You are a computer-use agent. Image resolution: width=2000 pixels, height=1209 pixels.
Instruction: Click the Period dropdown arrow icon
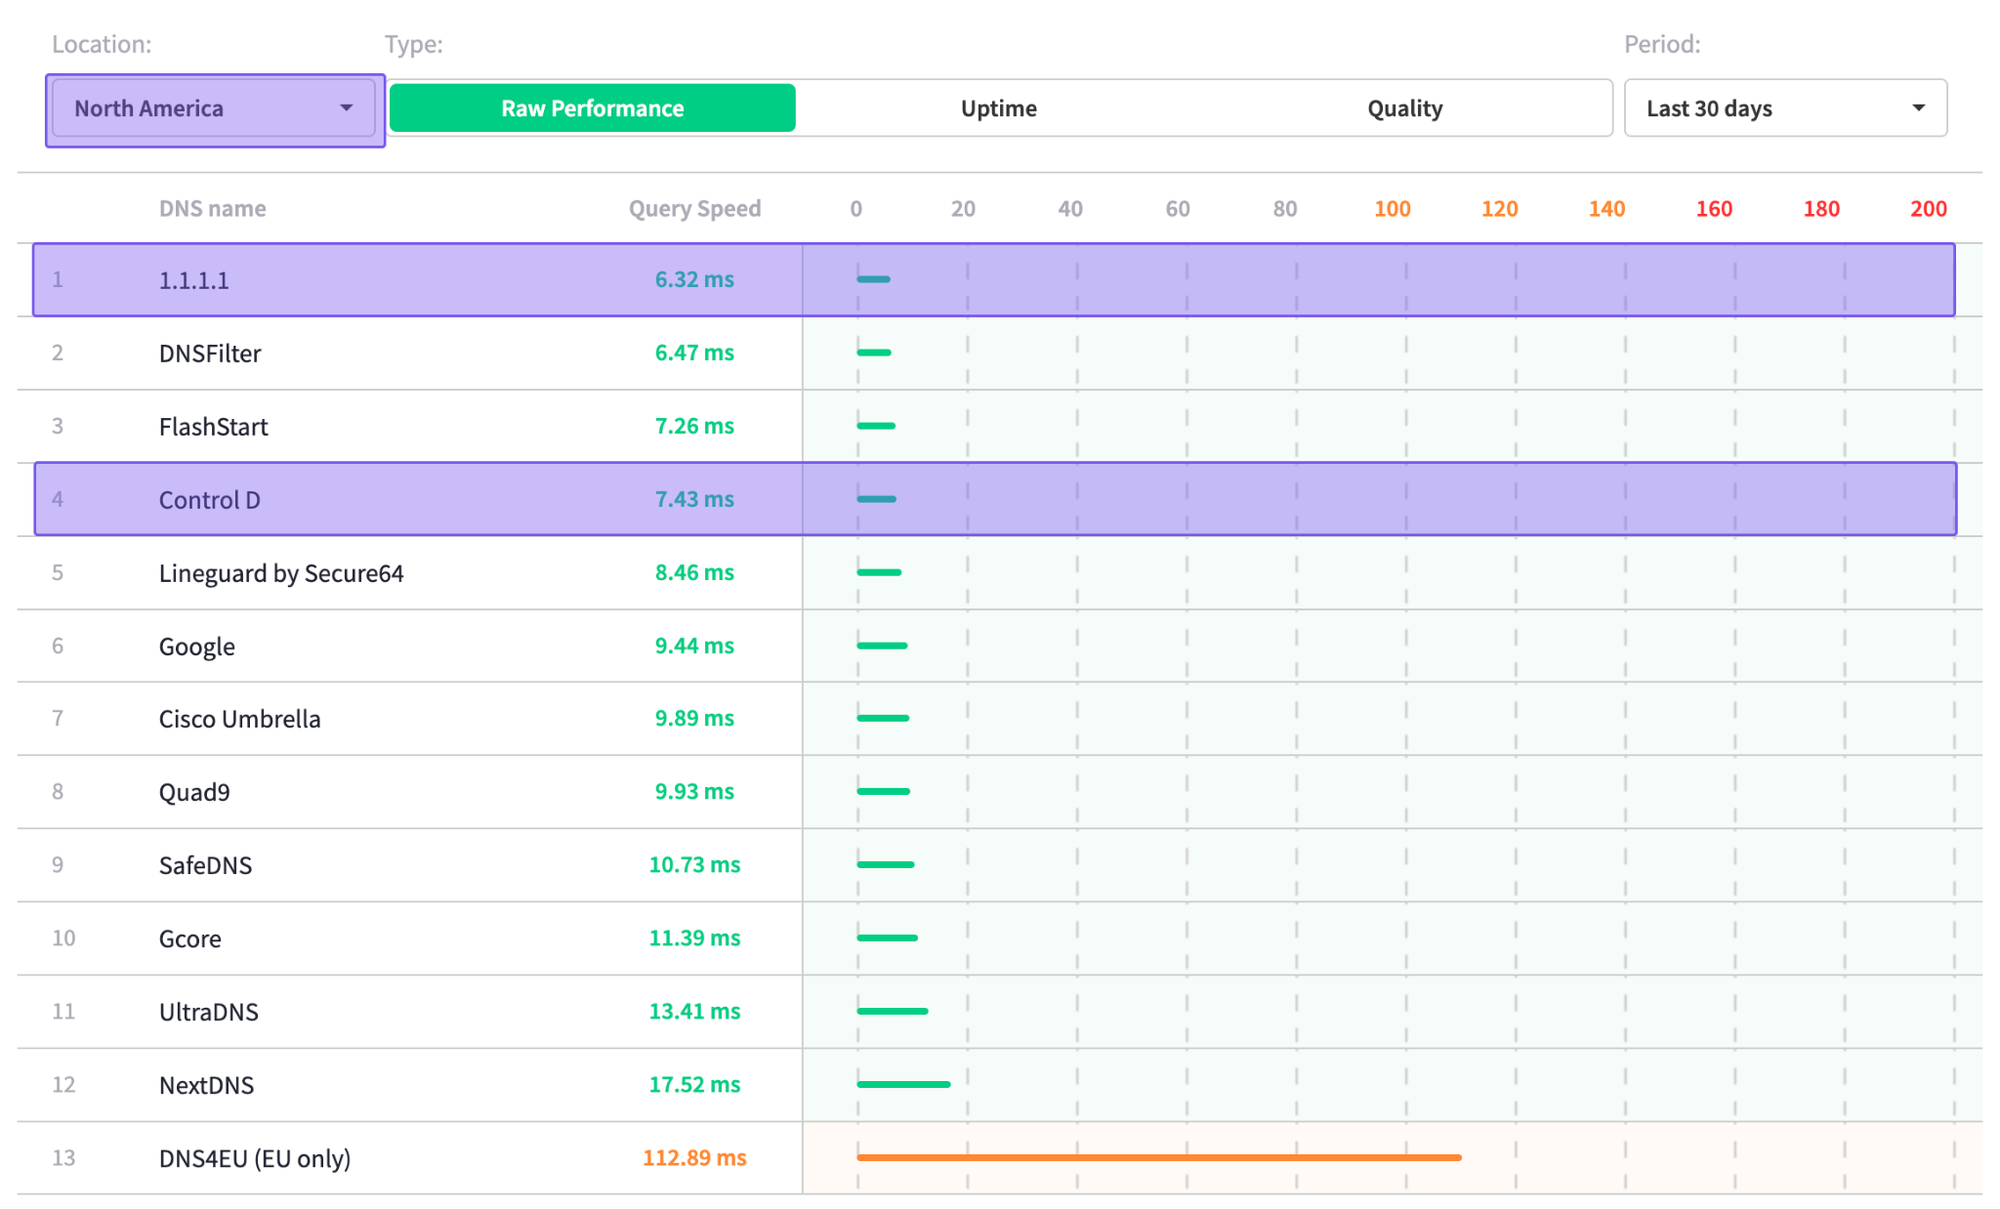pos(1917,108)
